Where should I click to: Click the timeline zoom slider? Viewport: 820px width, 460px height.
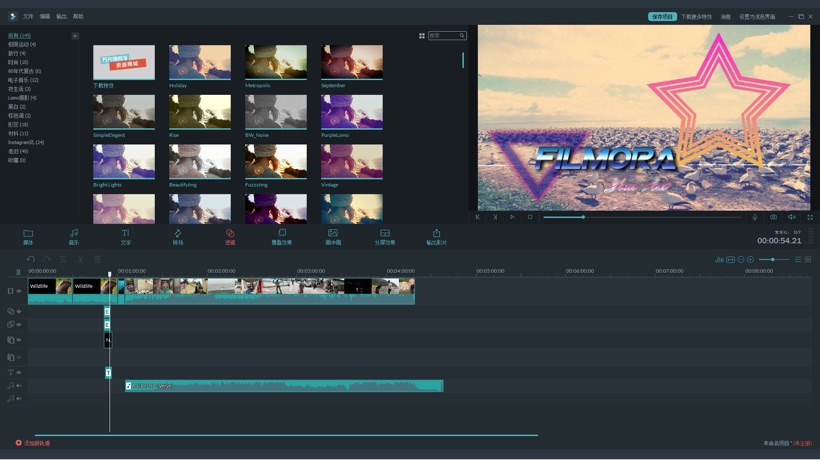772,260
